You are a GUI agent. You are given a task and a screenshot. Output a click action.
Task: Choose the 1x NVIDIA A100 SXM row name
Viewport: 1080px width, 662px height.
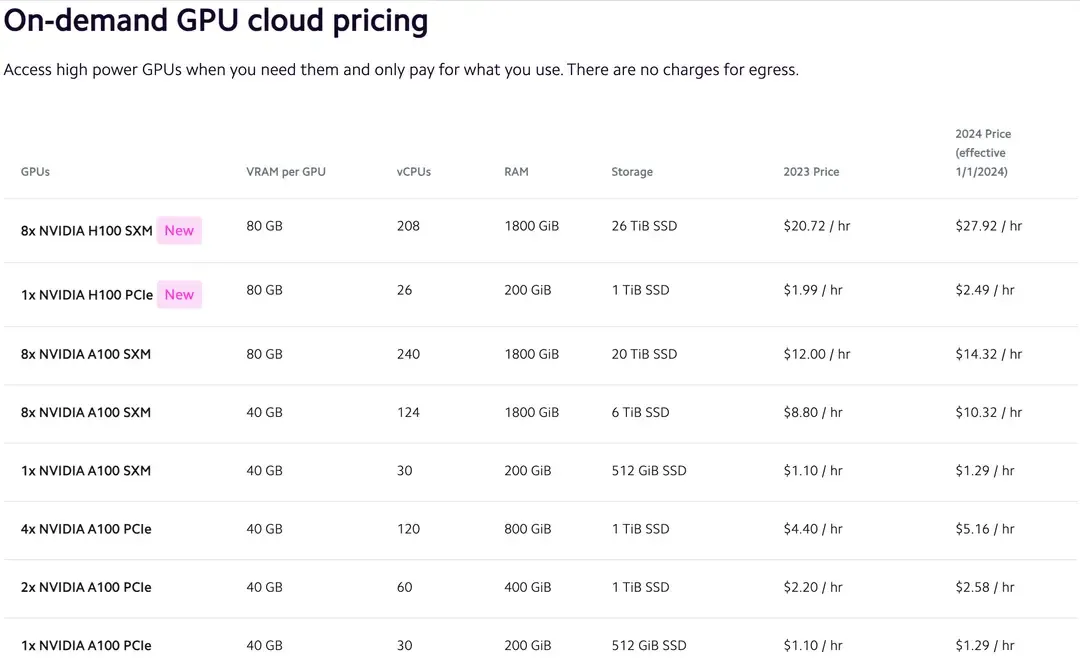point(86,471)
